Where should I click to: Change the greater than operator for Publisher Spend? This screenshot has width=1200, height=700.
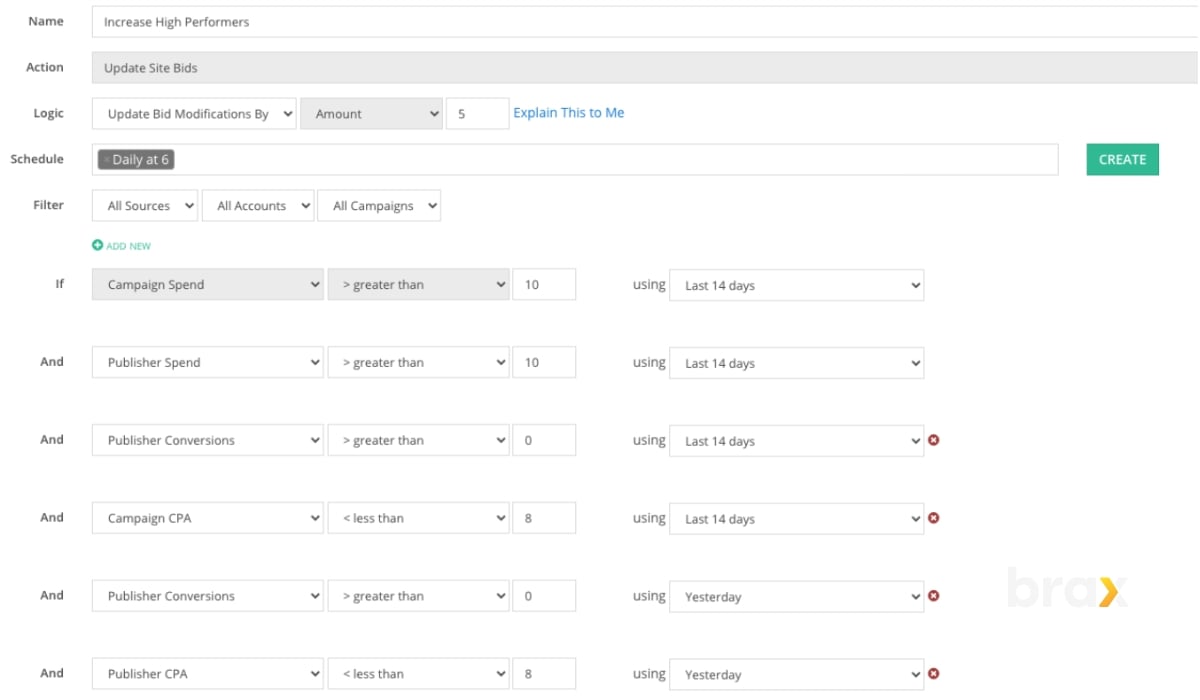pyautogui.click(x=418, y=362)
